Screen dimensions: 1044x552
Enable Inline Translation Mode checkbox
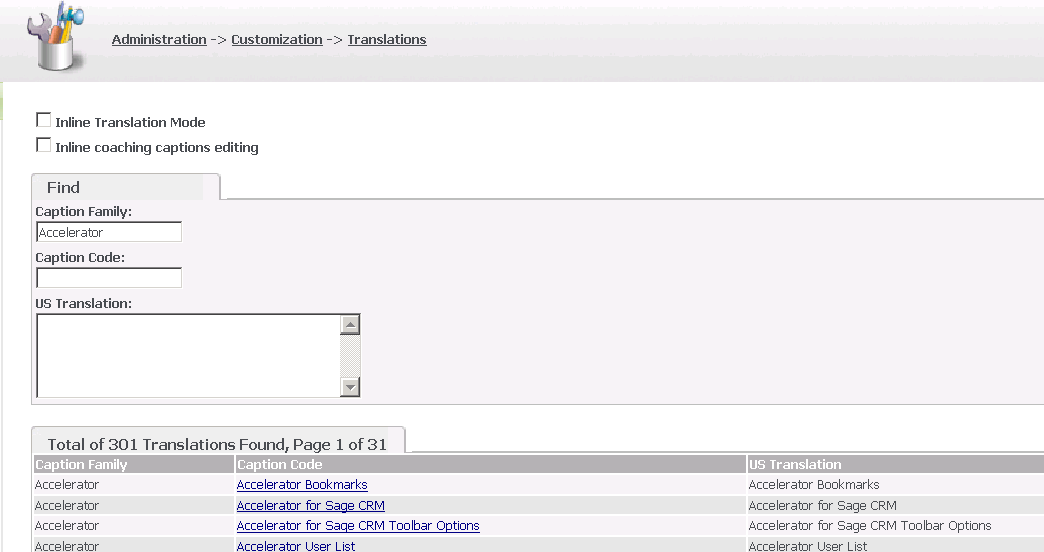coord(43,120)
